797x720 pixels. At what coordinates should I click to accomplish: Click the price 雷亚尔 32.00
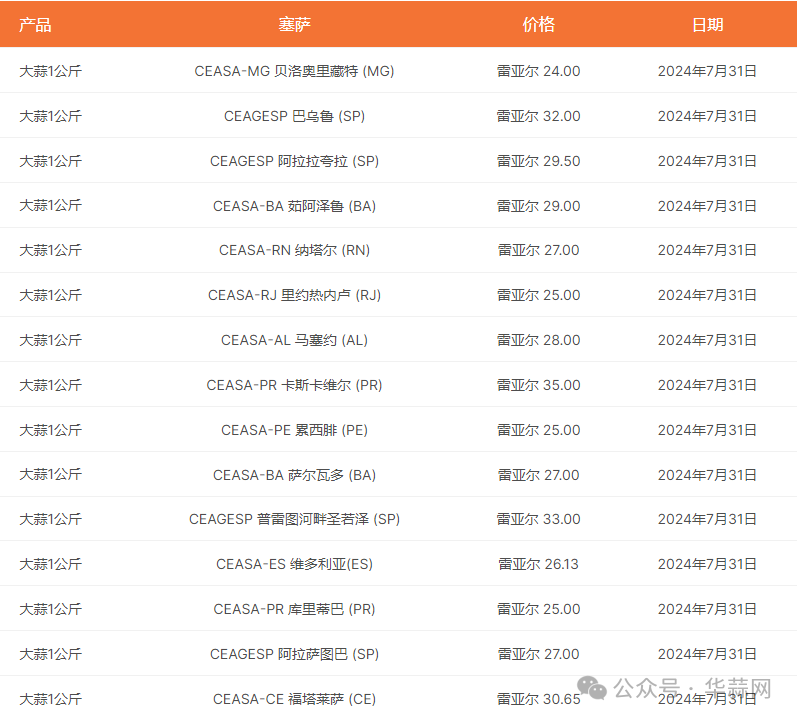[538, 116]
